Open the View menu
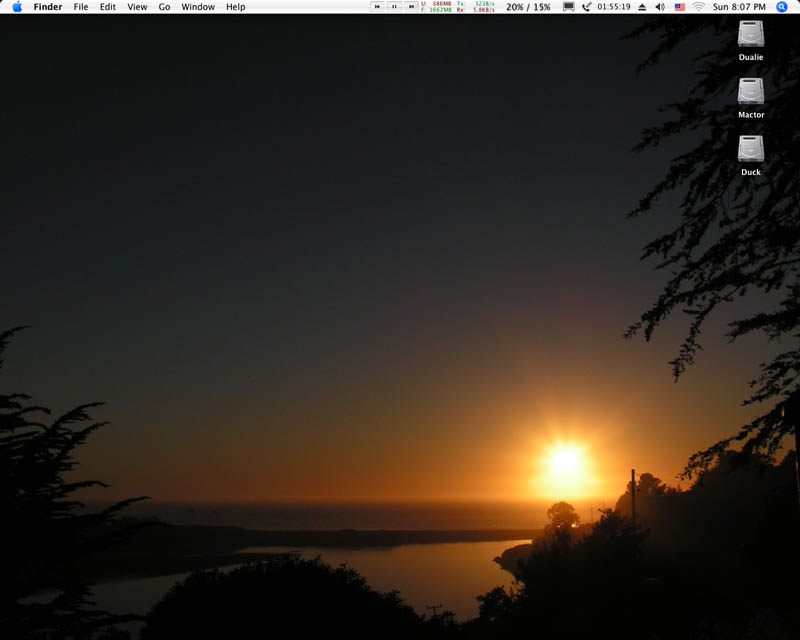The height and width of the screenshot is (640, 800). click(x=137, y=7)
